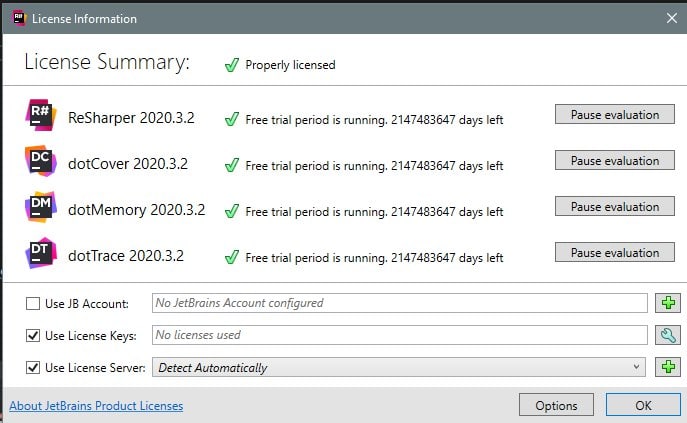This screenshot has width=687, height=423.
Task: Click ReSharper's free trial days left text
Action: tap(374, 120)
